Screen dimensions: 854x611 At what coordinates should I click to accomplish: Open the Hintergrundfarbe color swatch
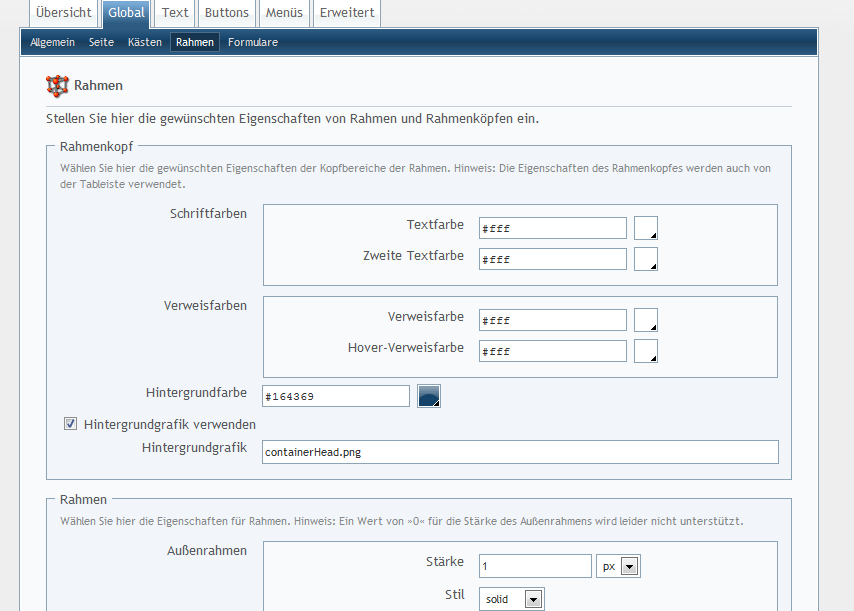tap(428, 396)
